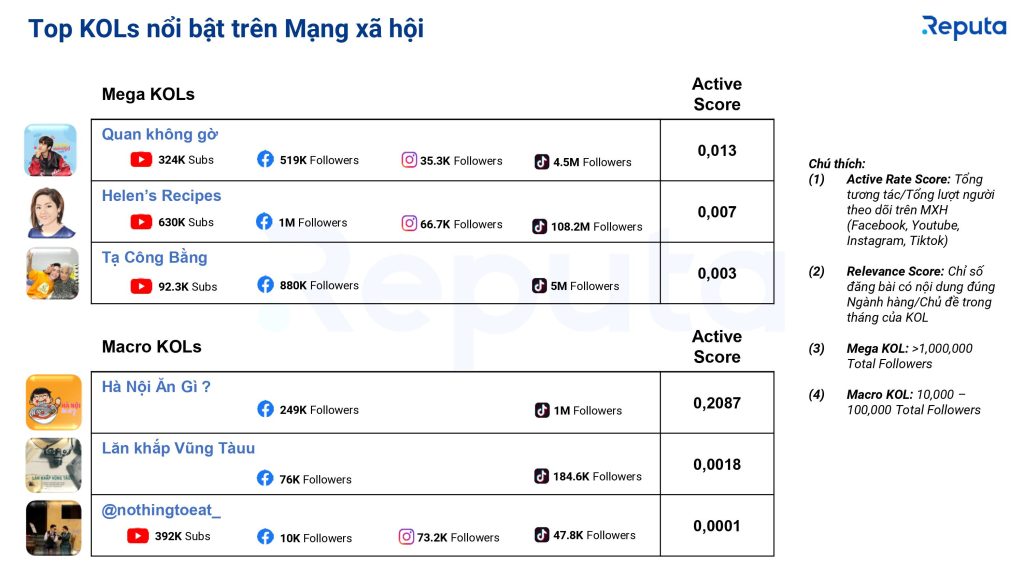This screenshot has height=576, width=1024.
Task: Select the Hà Nội Ăn Gì ? title
Action: 156,387
